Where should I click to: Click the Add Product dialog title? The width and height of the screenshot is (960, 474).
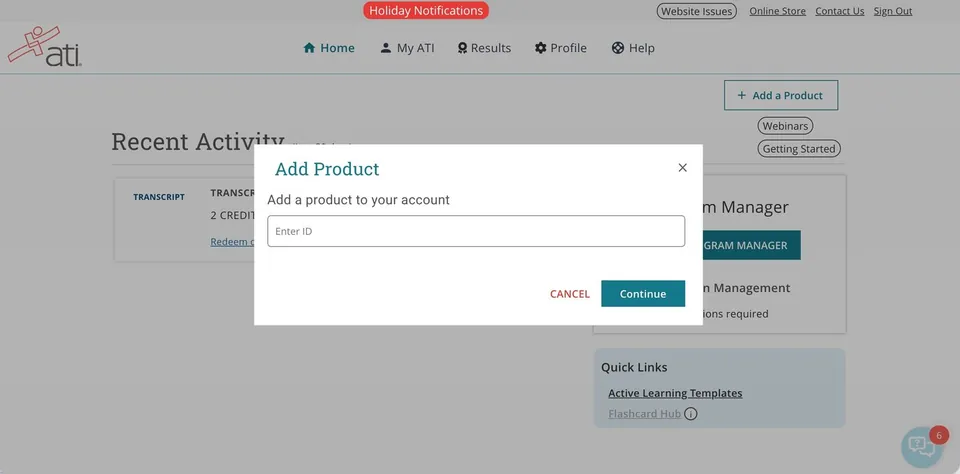tap(327, 169)
